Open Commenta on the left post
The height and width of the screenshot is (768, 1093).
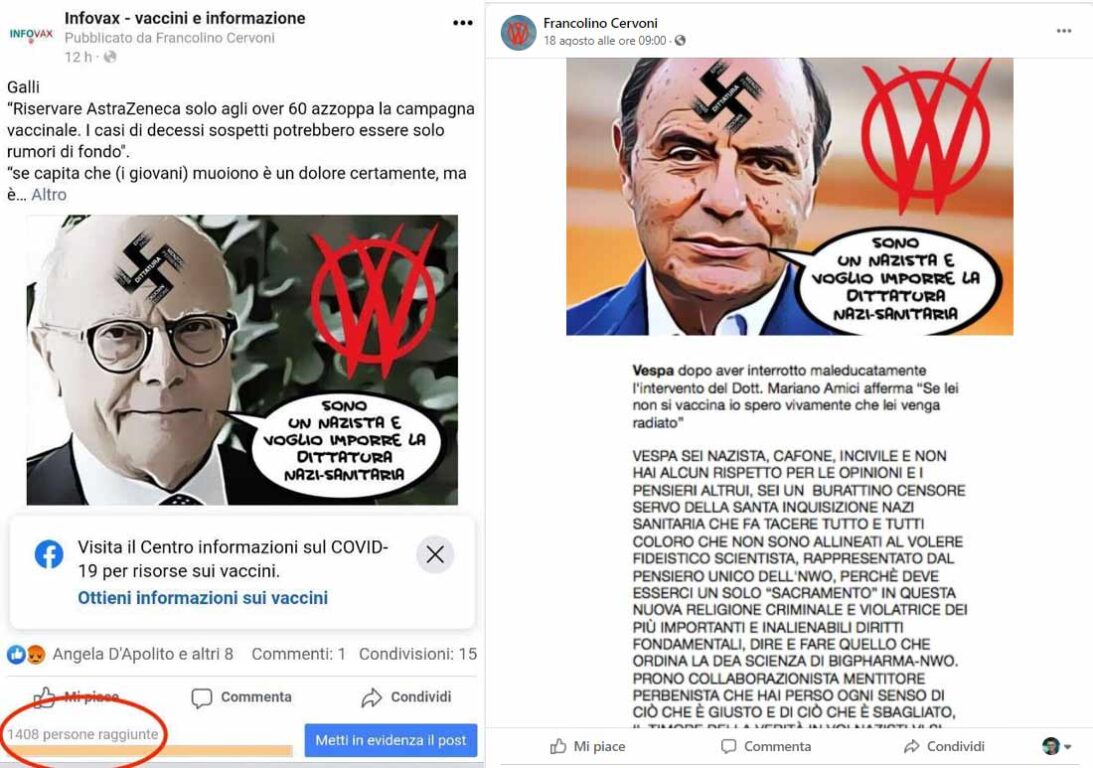click(242, 698)
